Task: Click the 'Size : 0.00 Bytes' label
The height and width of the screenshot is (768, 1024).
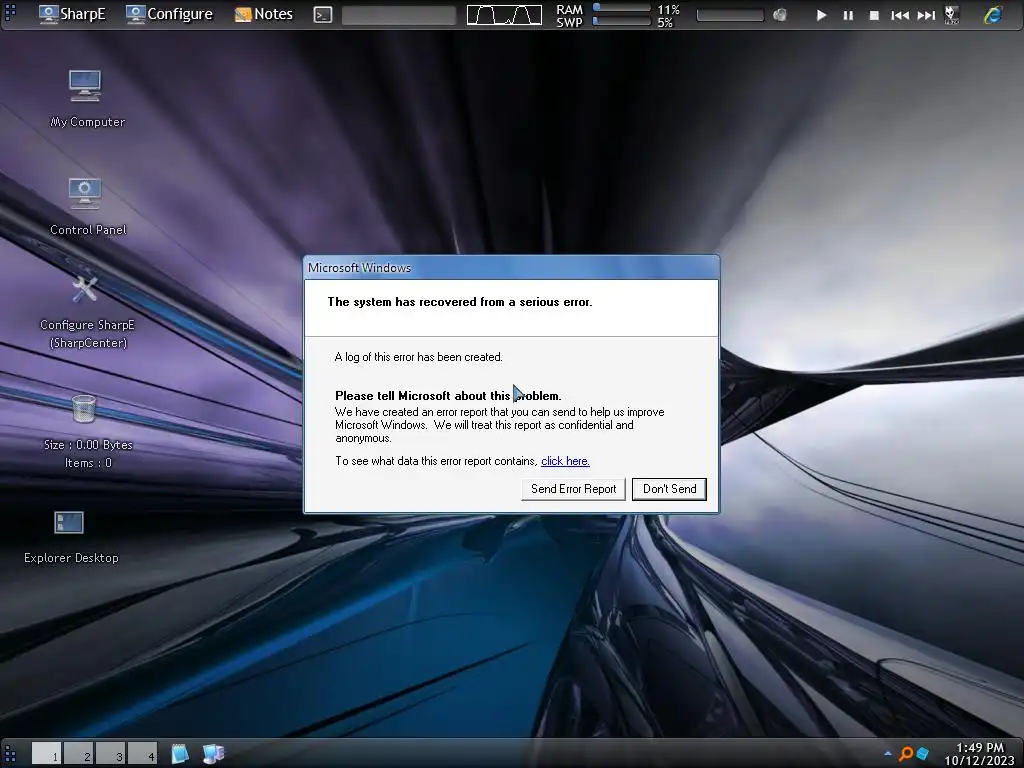Action: (88, 445)
